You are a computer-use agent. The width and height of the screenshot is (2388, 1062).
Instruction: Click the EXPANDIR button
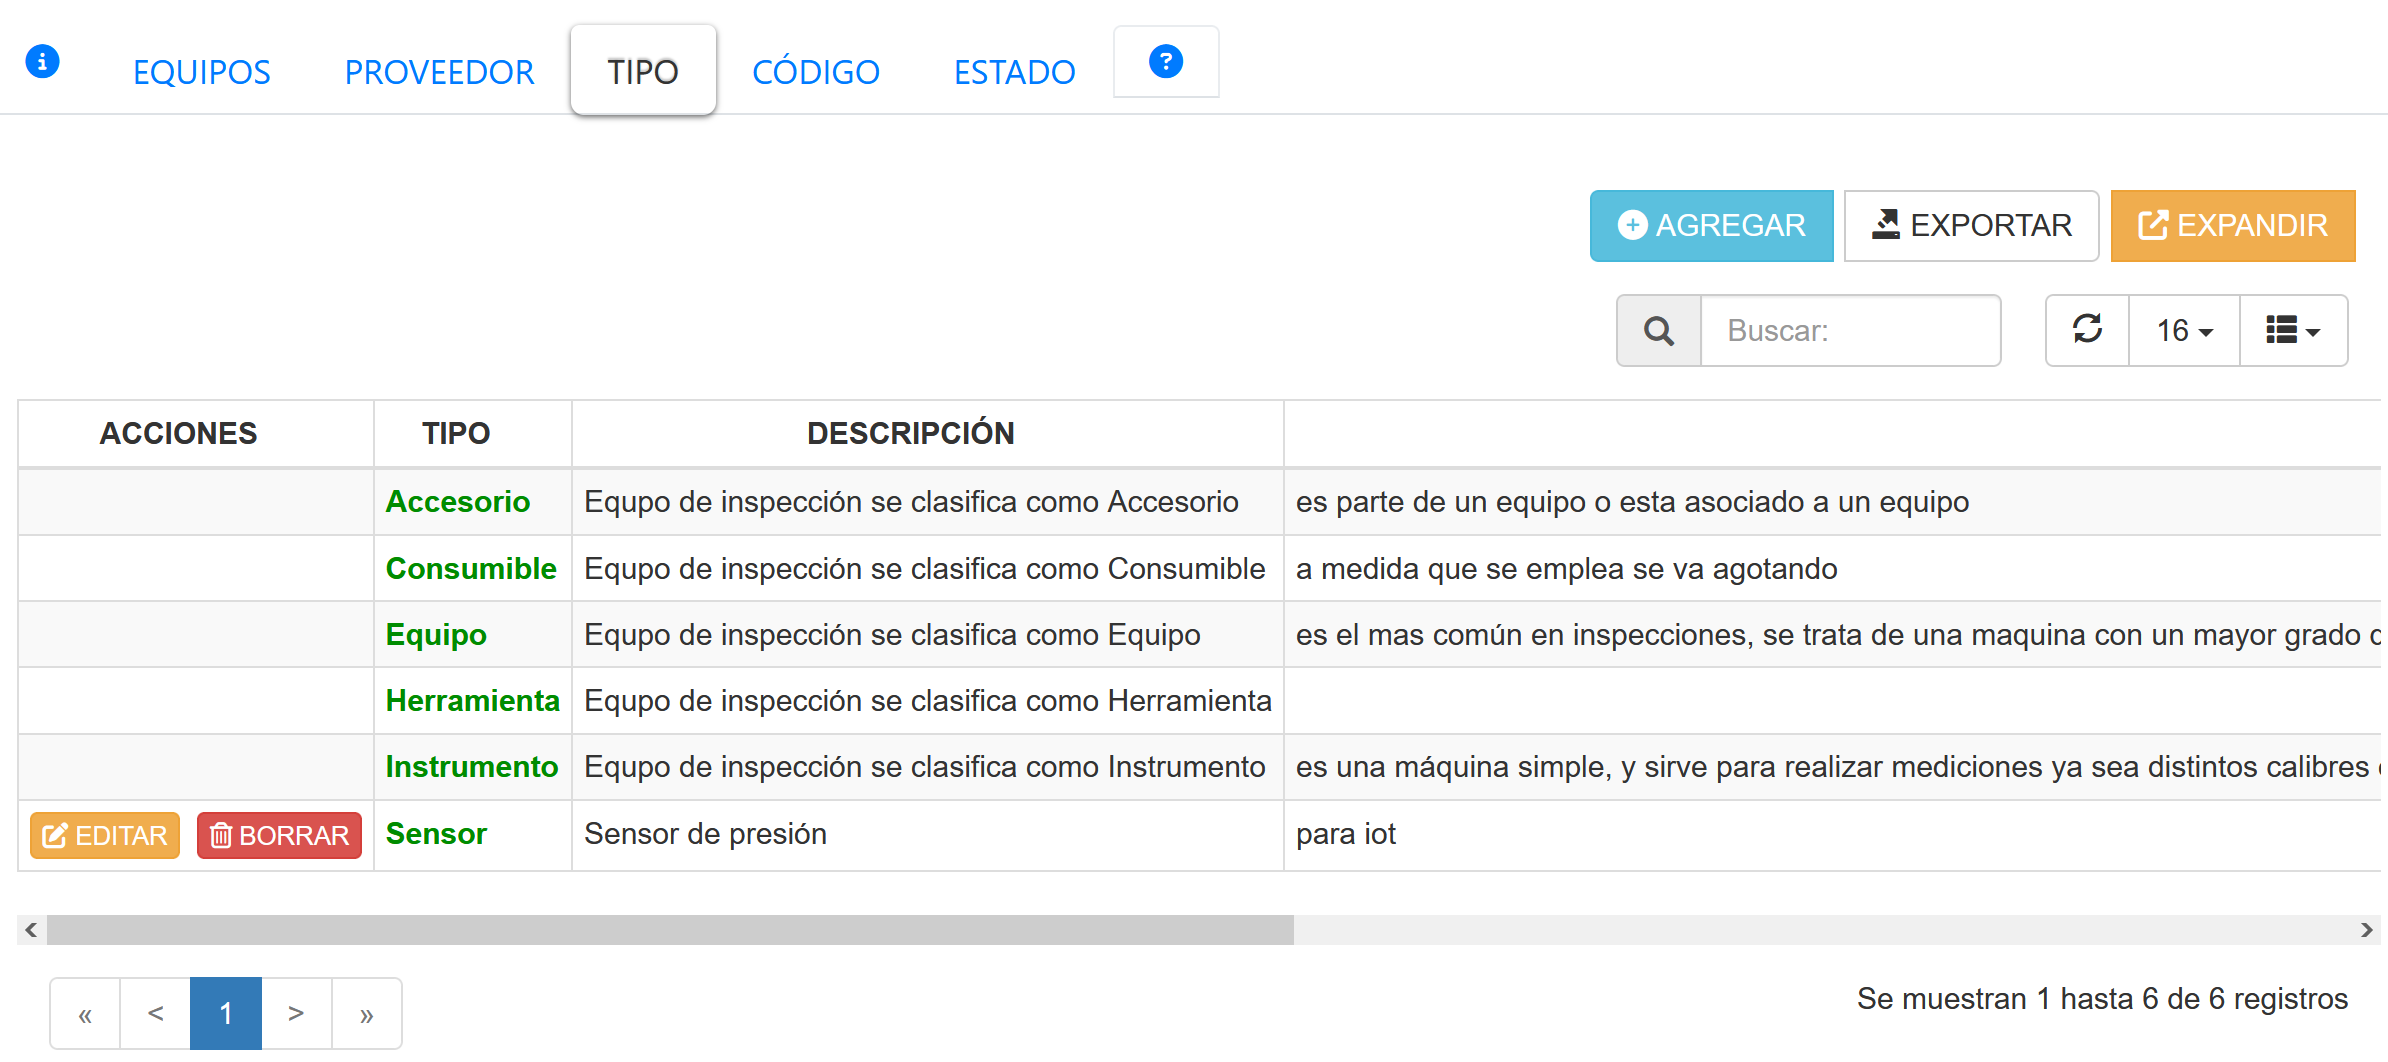click(x=2232, y=226)
